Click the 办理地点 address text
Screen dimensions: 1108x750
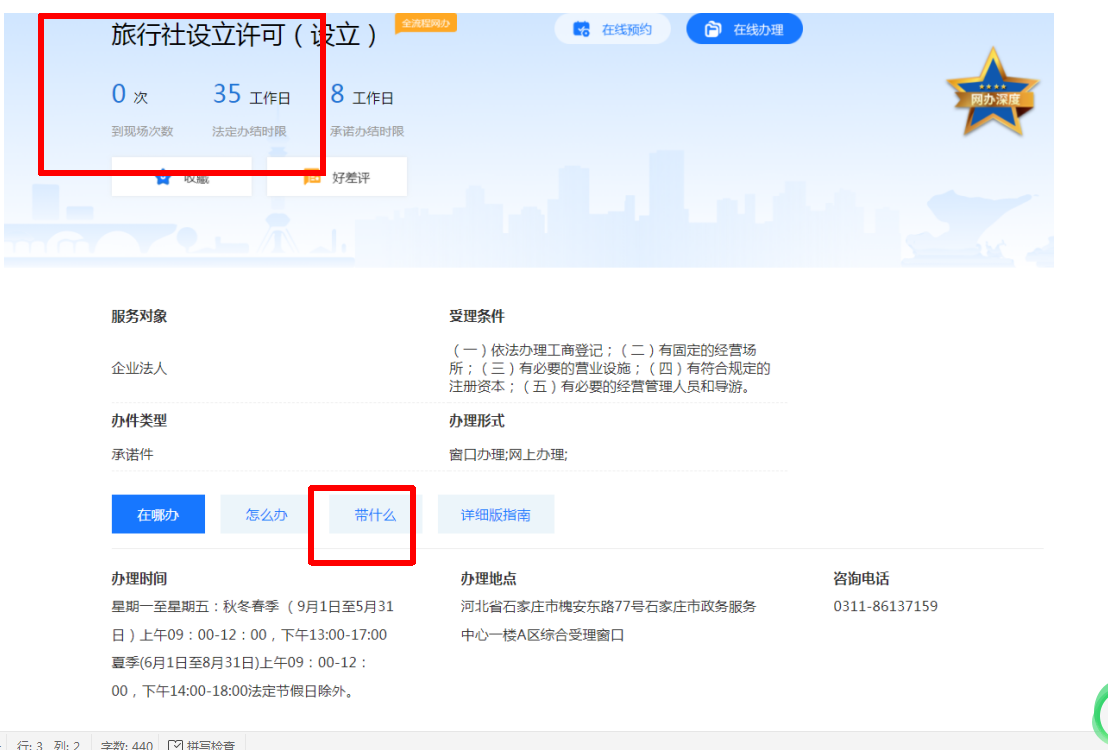click(608, 620)
